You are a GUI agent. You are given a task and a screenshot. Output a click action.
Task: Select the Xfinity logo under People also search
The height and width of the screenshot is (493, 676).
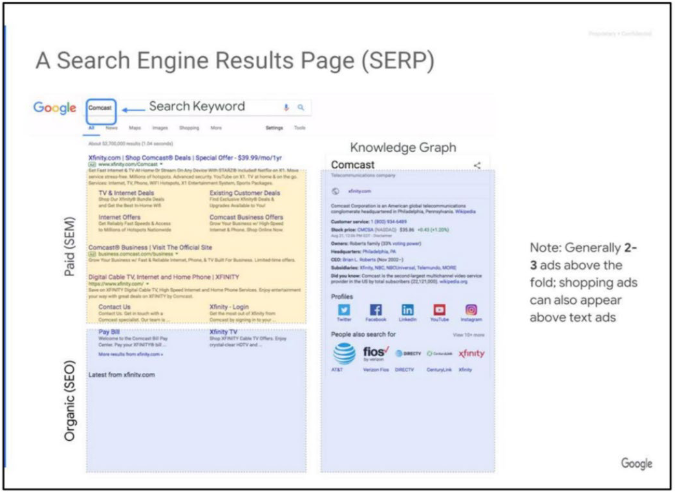(x=471, y=353)
